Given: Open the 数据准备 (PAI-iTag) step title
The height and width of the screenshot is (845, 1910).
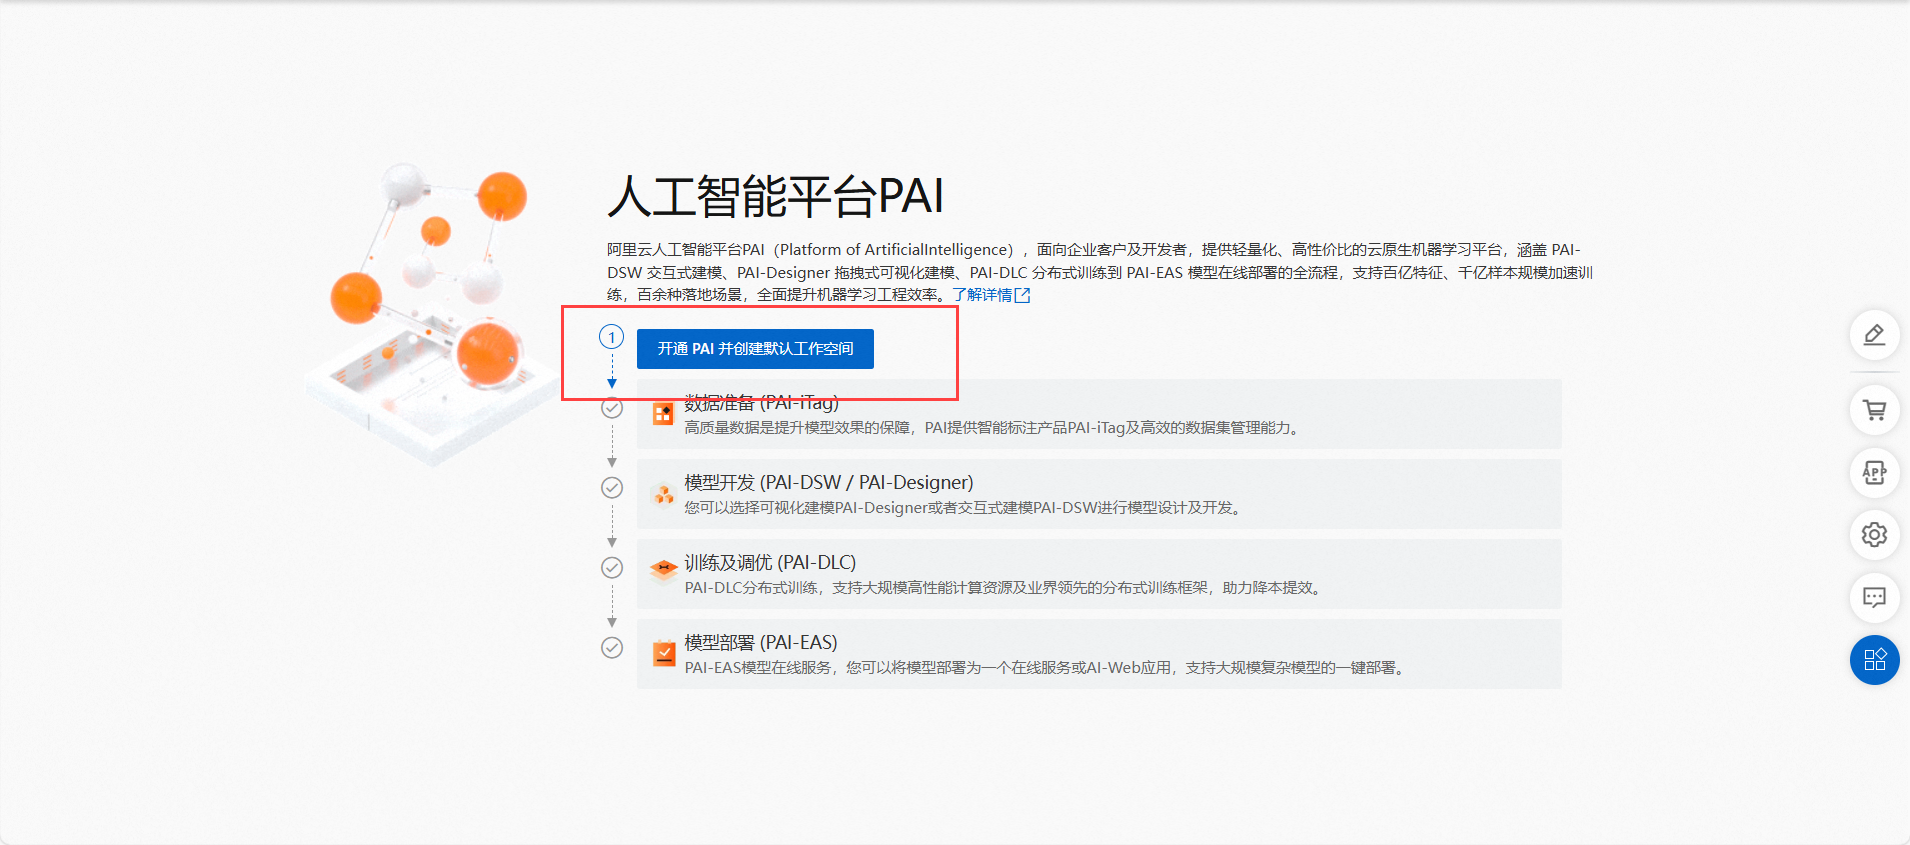Looking at the screenshot, I should point(761,402).
